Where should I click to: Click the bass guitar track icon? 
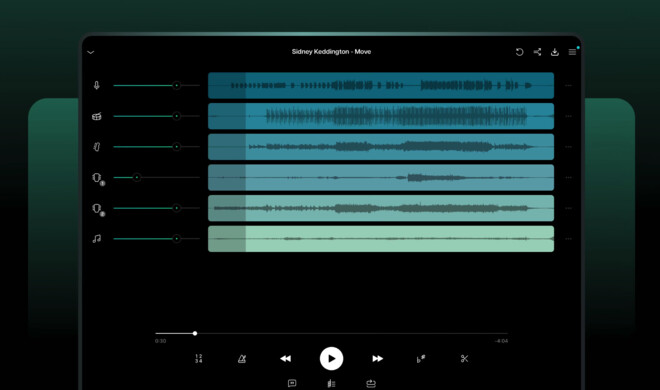(97, 147)
